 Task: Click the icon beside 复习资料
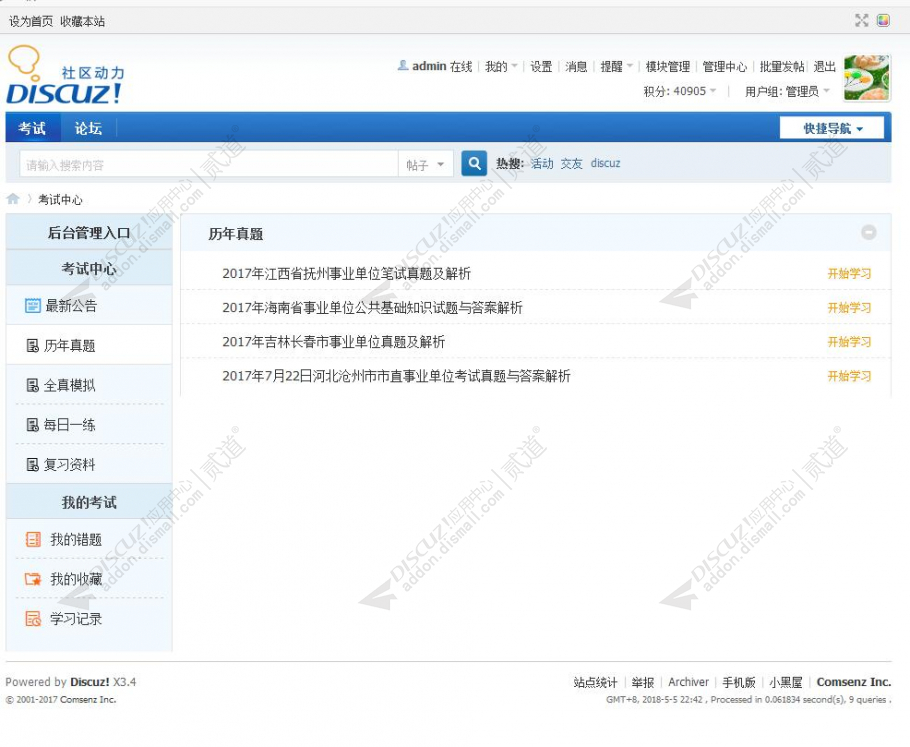[x=33, y=464]
